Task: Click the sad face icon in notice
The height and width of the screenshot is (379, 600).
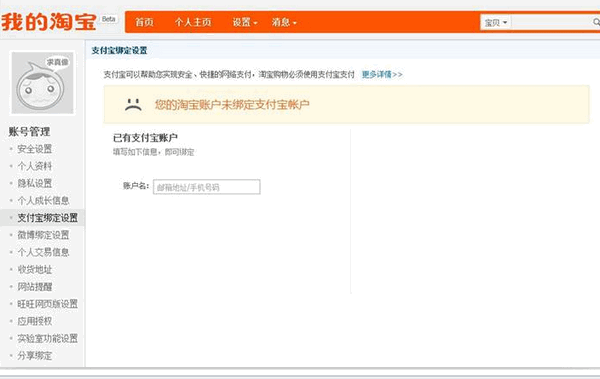Action: coord(133,104)
